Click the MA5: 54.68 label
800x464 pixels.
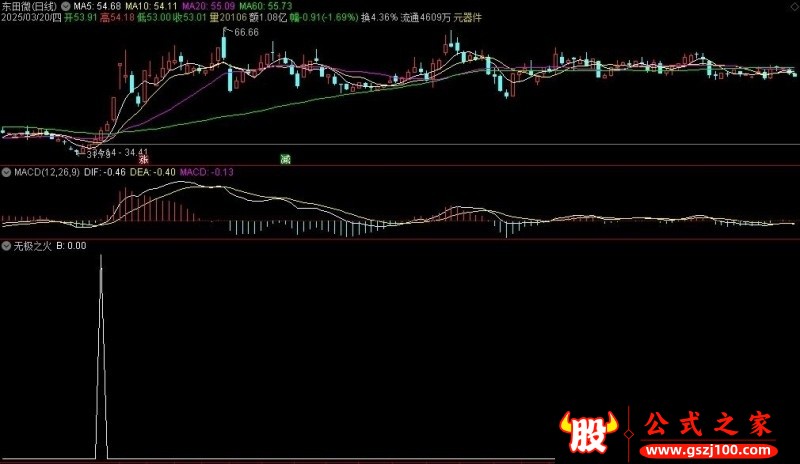pyautogui.click(x=97, y=7)
